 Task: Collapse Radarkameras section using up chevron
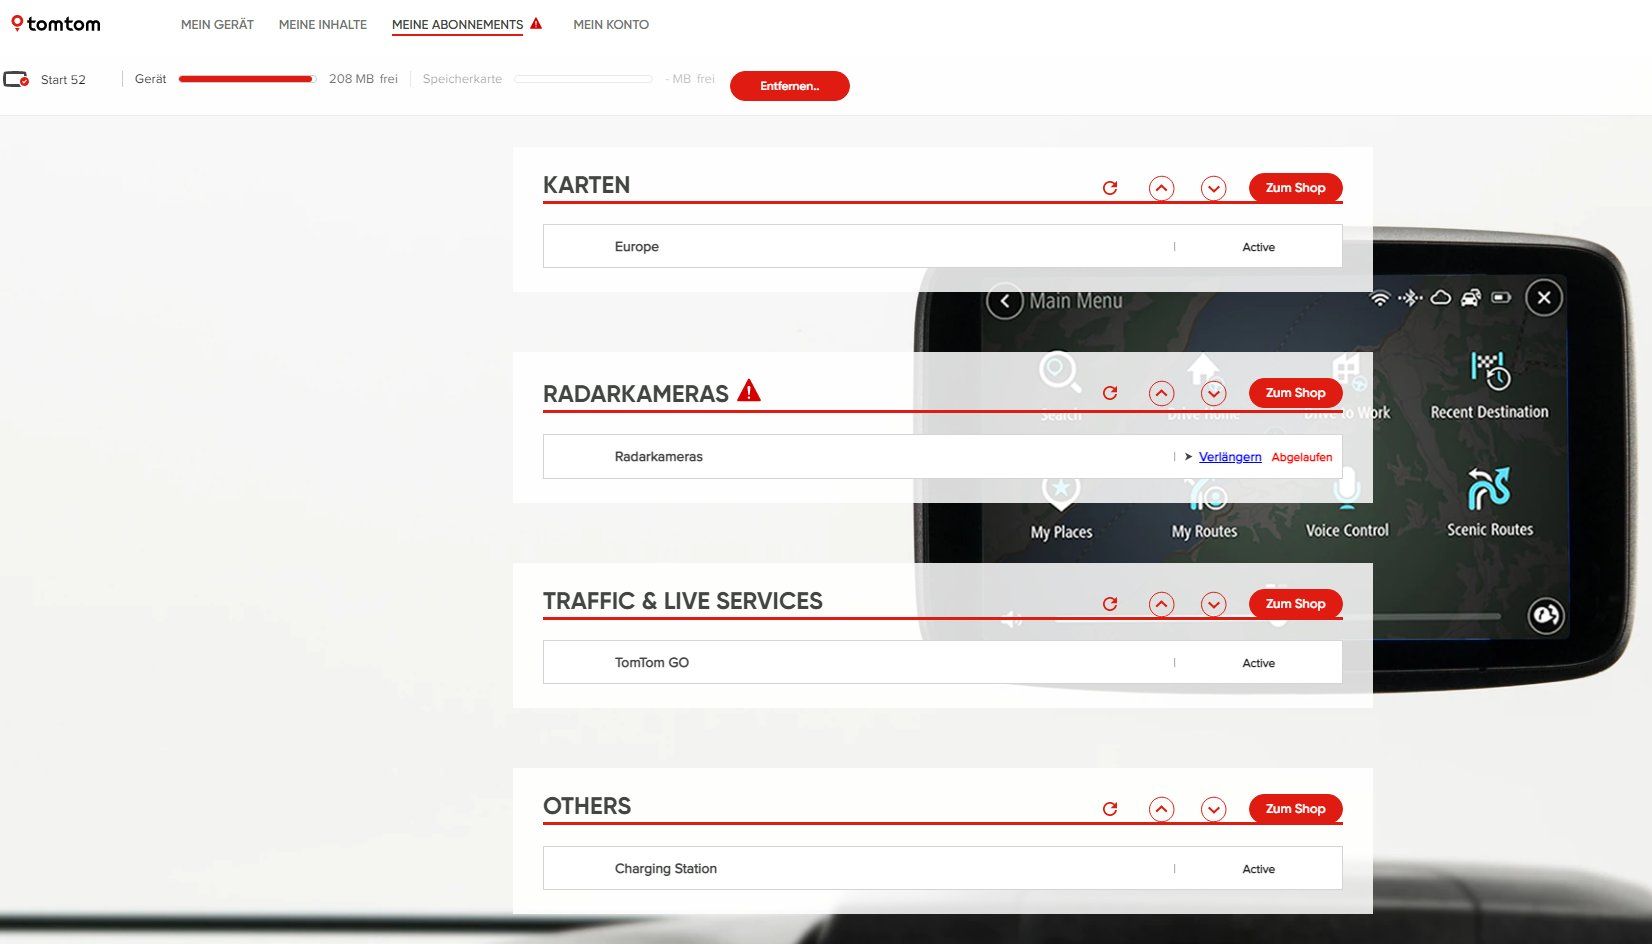coord(1161,393)
